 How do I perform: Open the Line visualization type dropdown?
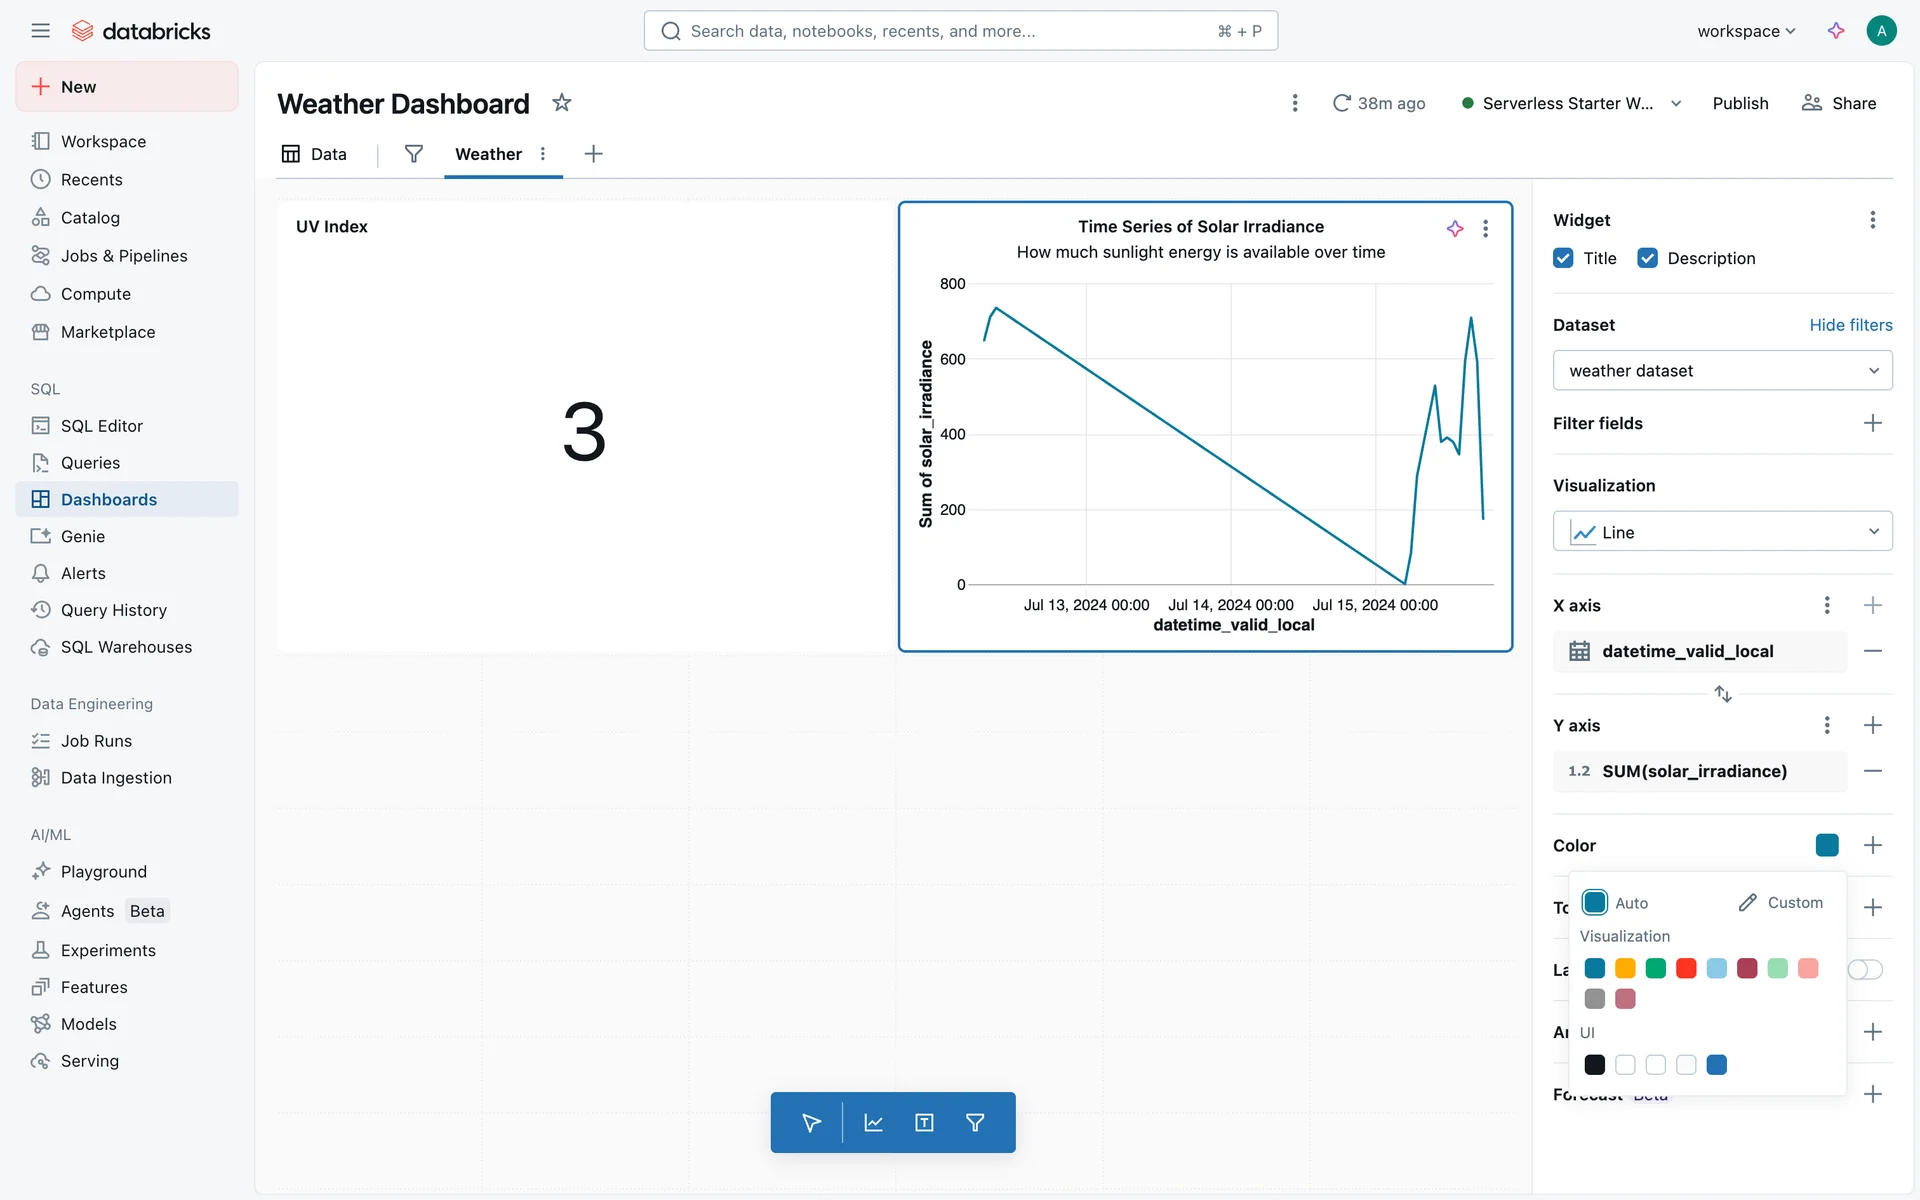click(x=1722, y=532)
